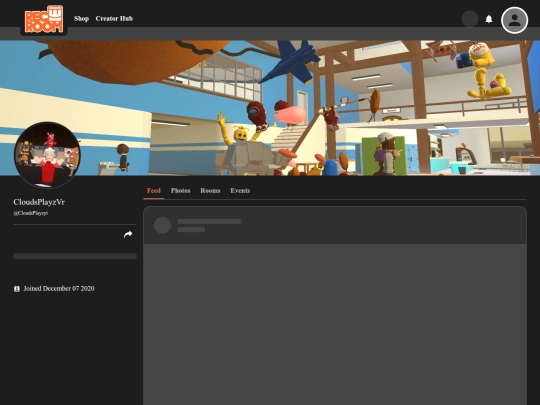Click the calendar icon beside Joined date

(x=17, y=289)
